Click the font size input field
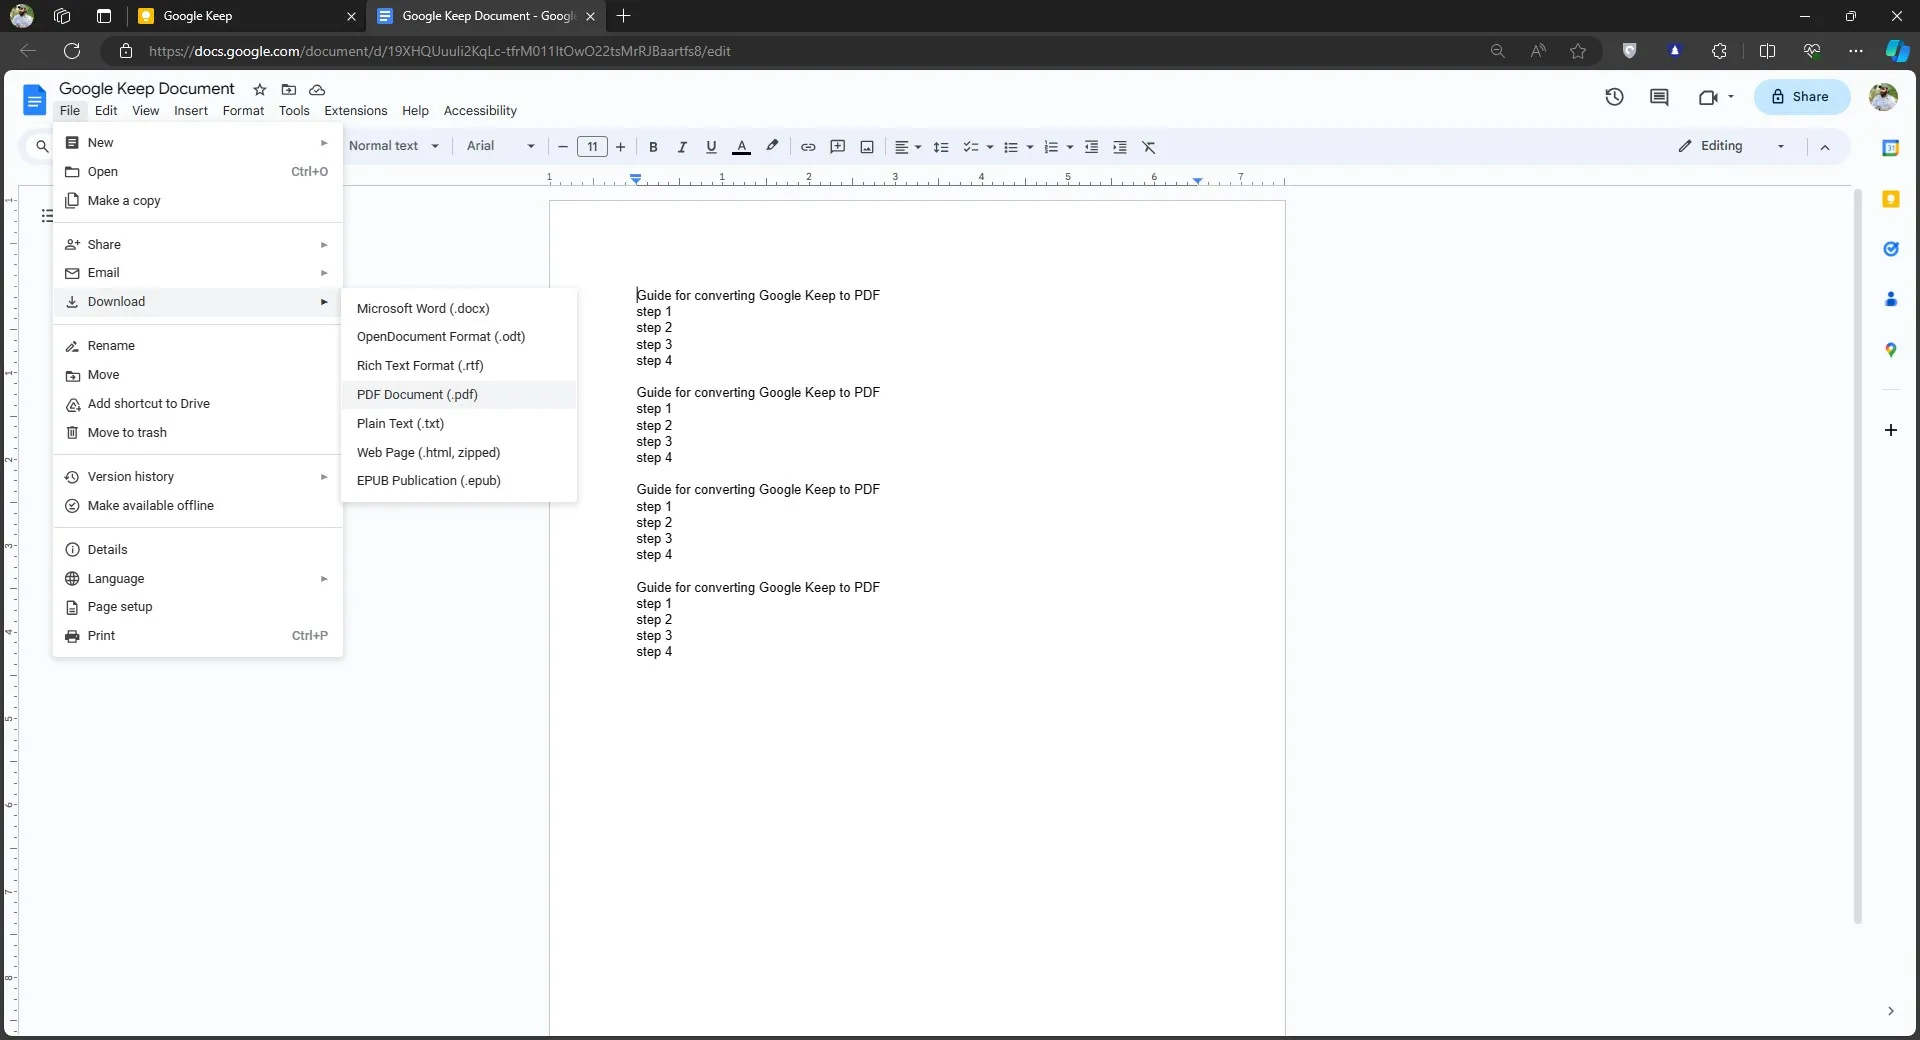 (x=592, y=147)
